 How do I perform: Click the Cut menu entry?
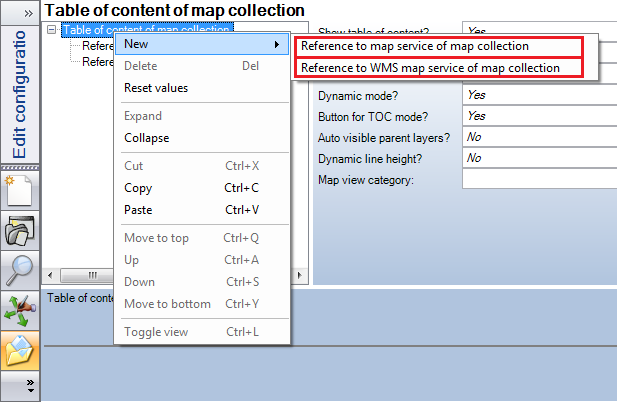(202, 166)
